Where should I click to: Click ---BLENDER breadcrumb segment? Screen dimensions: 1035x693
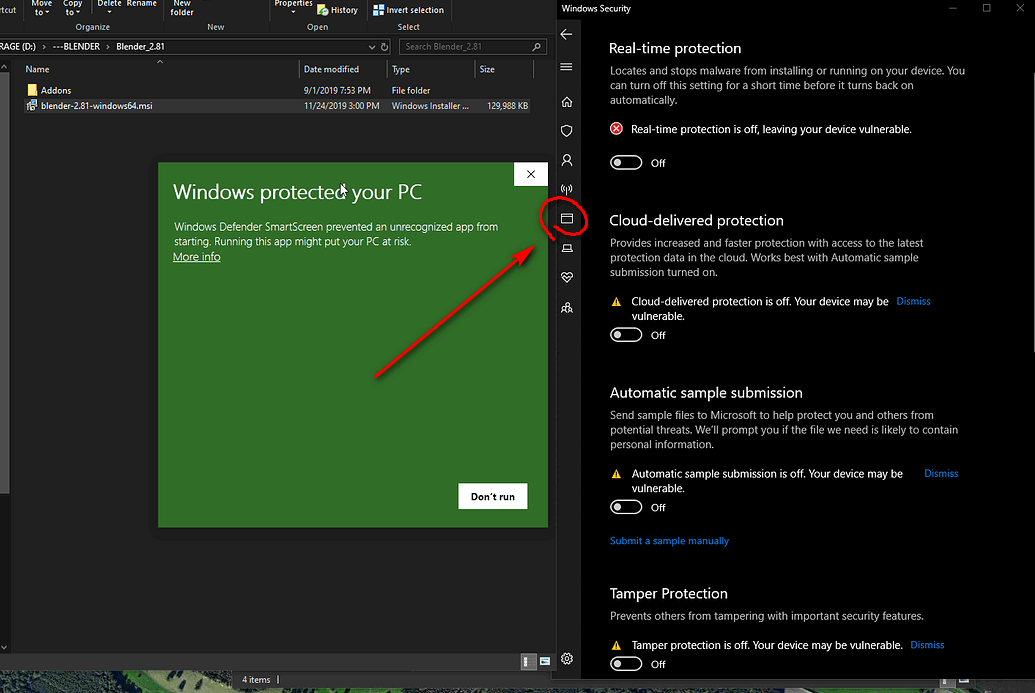[x=76, y=47]
